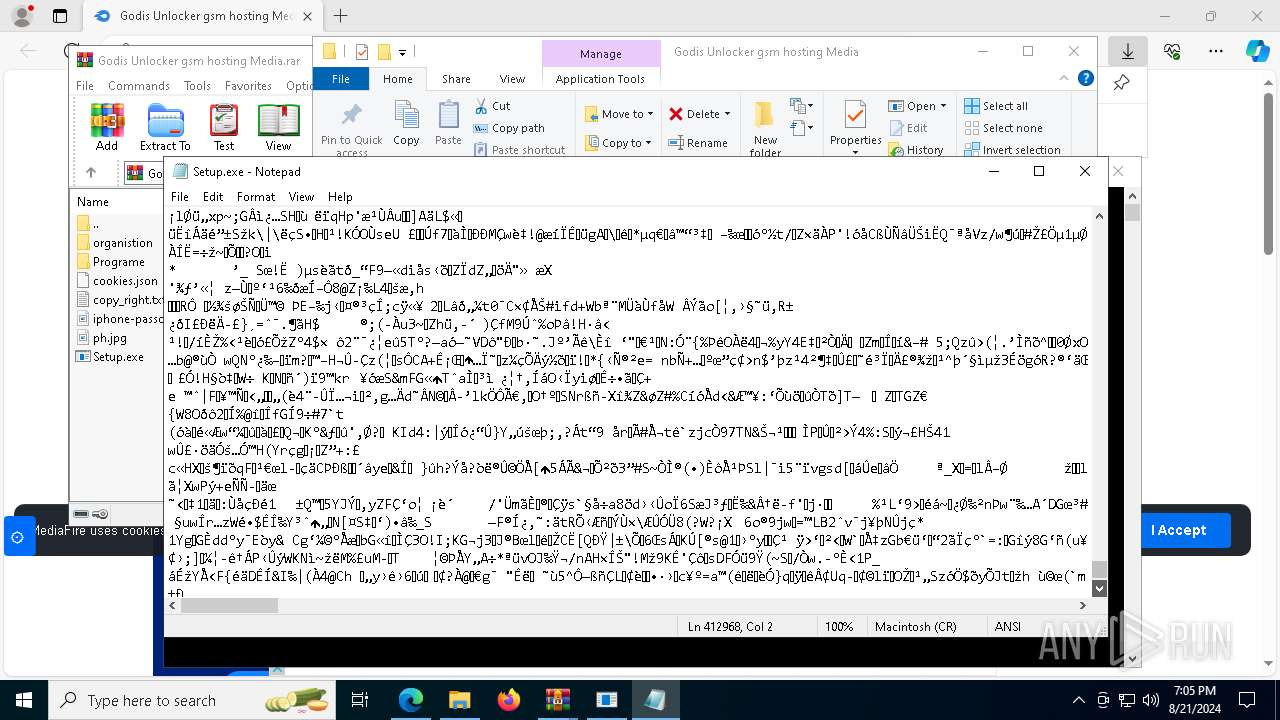Open Edge Copilot icon
This screenshot has width=1280, height=720.
point(1257,51)
